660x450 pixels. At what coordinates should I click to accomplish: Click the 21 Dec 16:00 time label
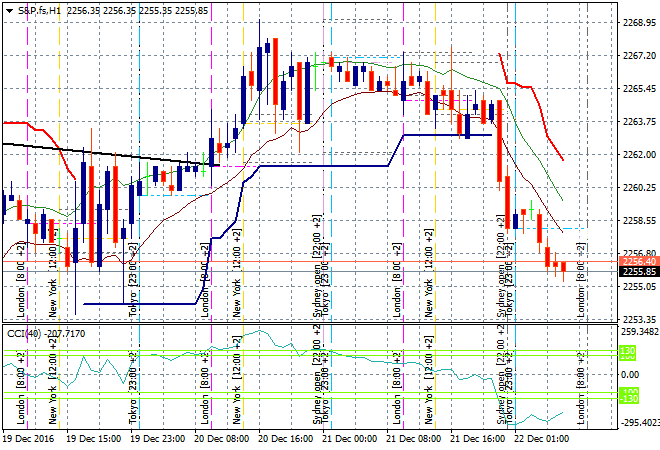[x=475, y=438]
